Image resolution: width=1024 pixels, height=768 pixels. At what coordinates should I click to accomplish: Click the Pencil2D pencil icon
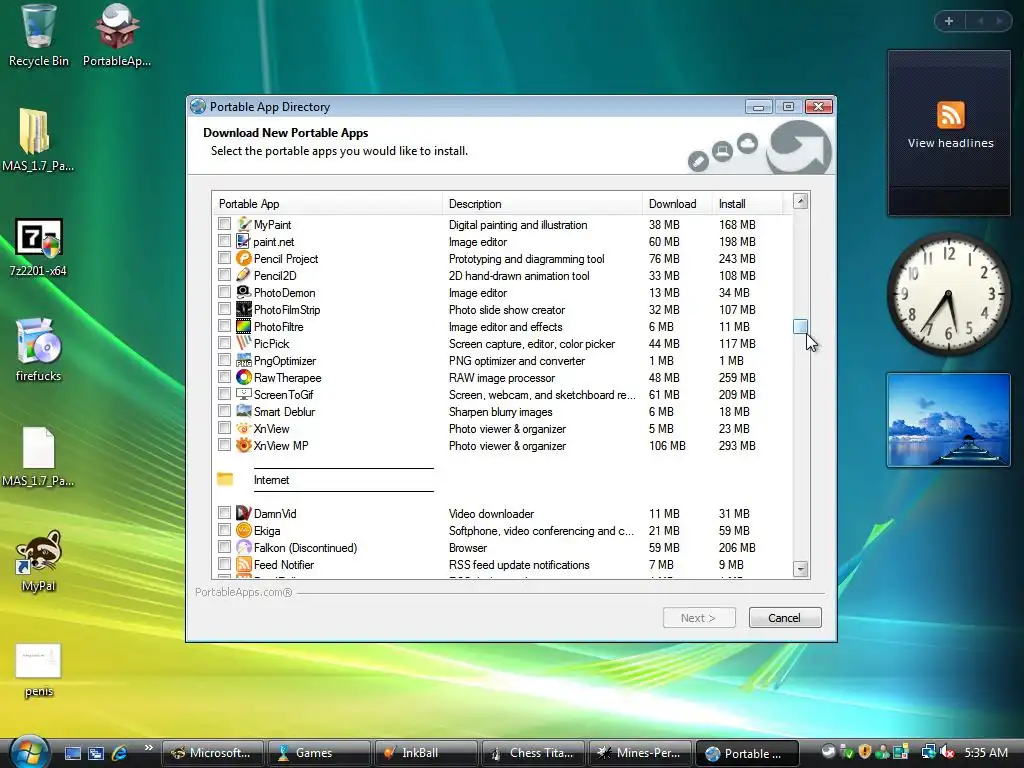pyautogui.click(x=244, y=275)
